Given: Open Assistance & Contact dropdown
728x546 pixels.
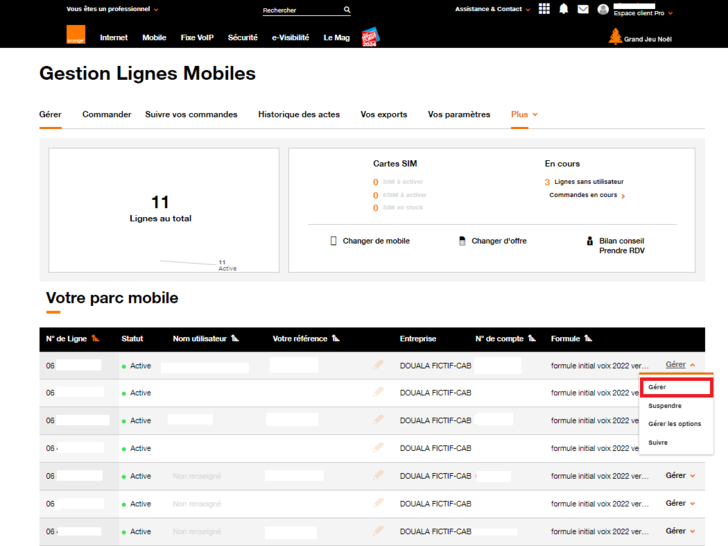Looking at the screenshot, I should pos(492,9).
